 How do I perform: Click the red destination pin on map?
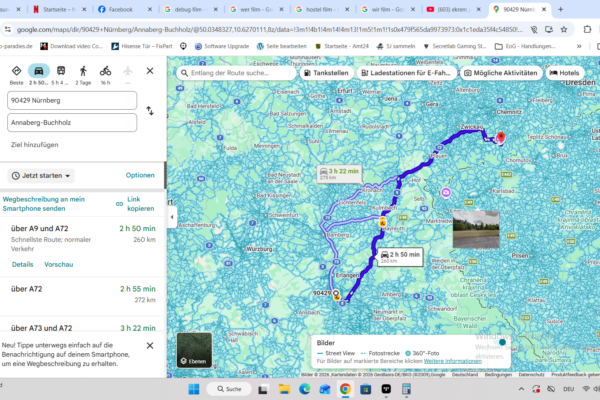(x=501, y=137)
